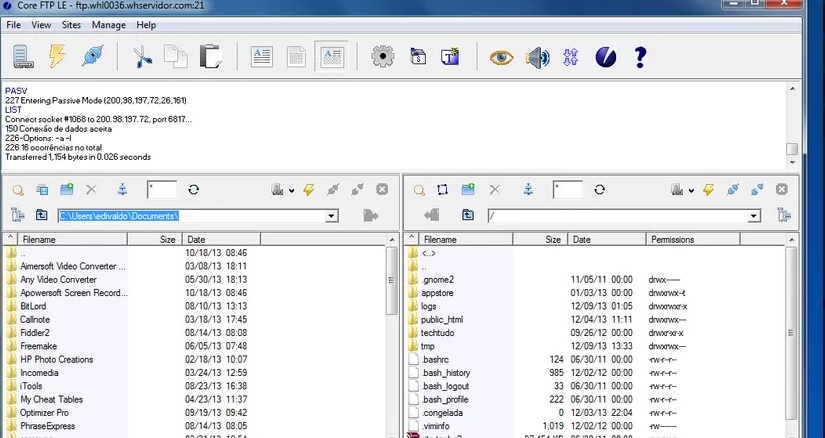Image resolution: width=825 pixels, height=438 pixels.
Task: Expand the local path combo dropdown arrow
Action: (x=331, y=216)
